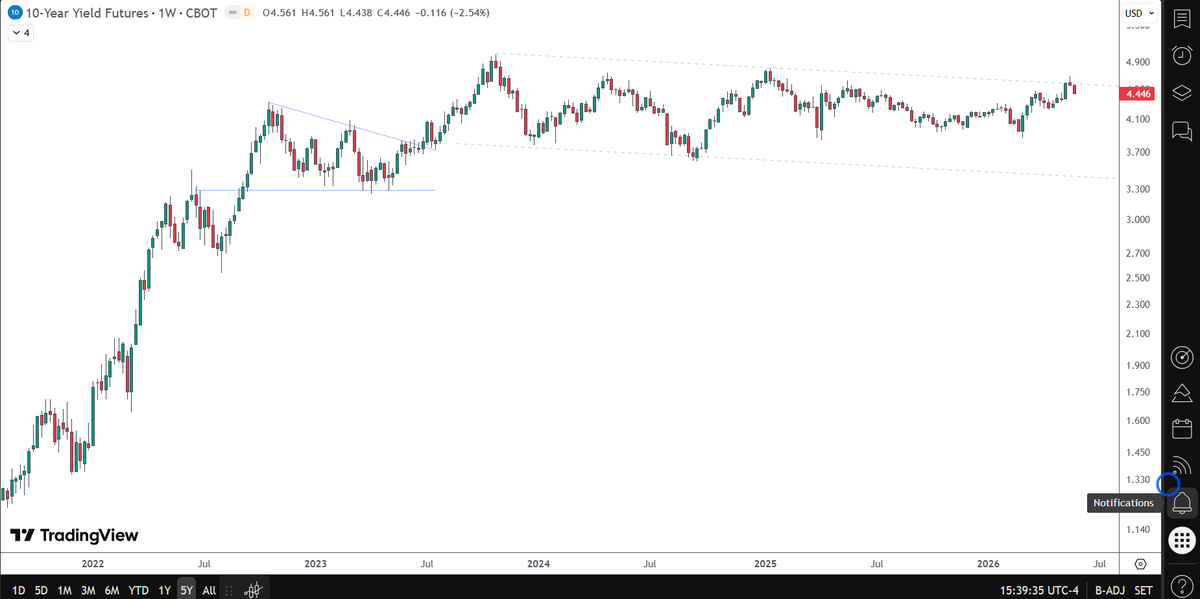Open the white apps grid icon
This screenshot has width=1200, height=599.
tap(1181, 539)
